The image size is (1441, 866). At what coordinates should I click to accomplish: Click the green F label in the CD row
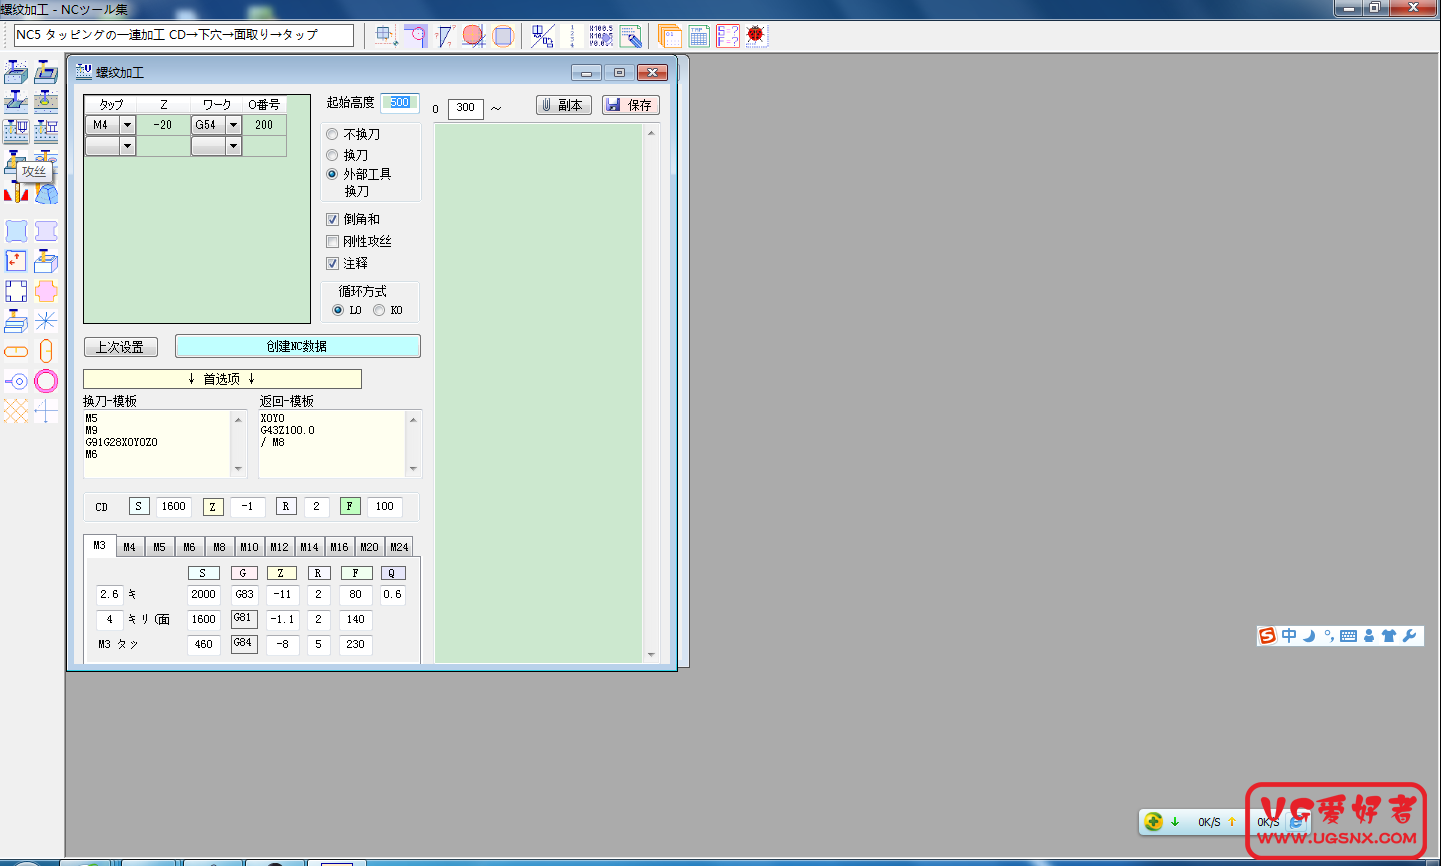pos(349,506)
